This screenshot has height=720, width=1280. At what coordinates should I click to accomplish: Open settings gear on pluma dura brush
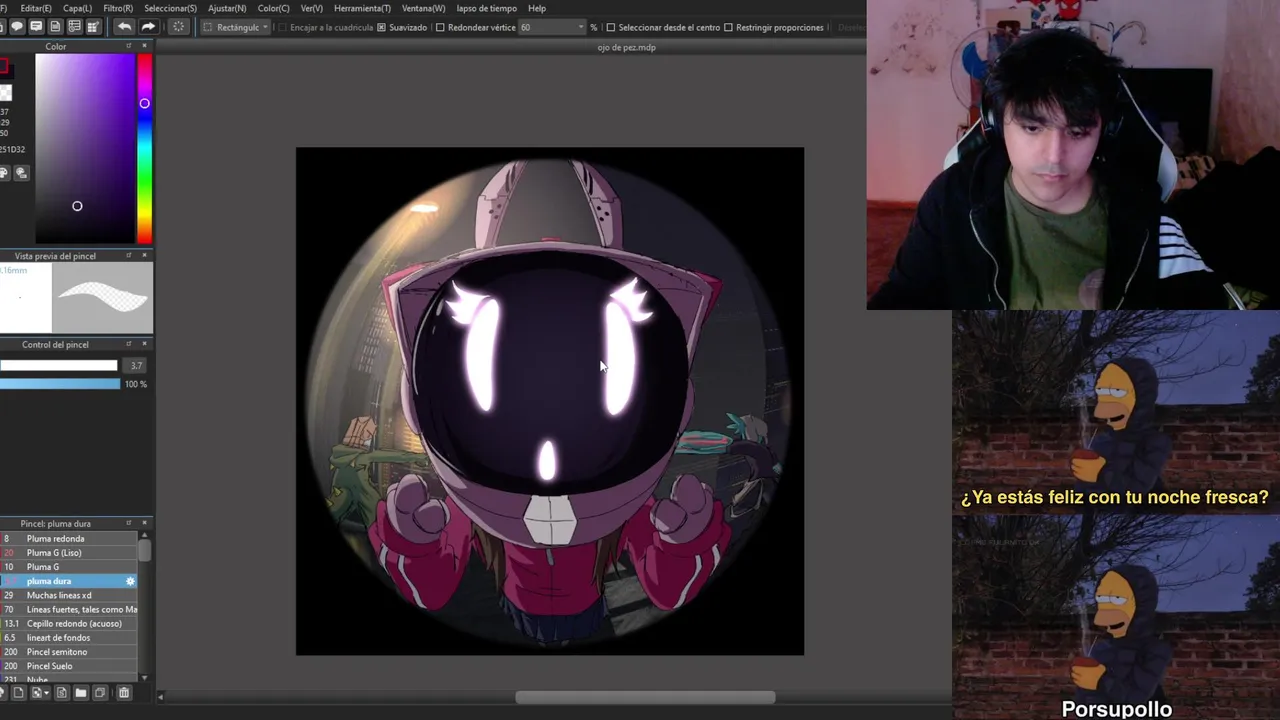130,581
